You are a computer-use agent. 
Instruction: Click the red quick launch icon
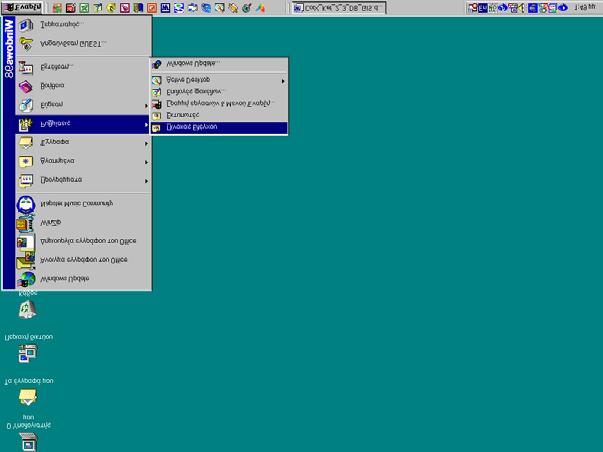click(x=70, y=8)
